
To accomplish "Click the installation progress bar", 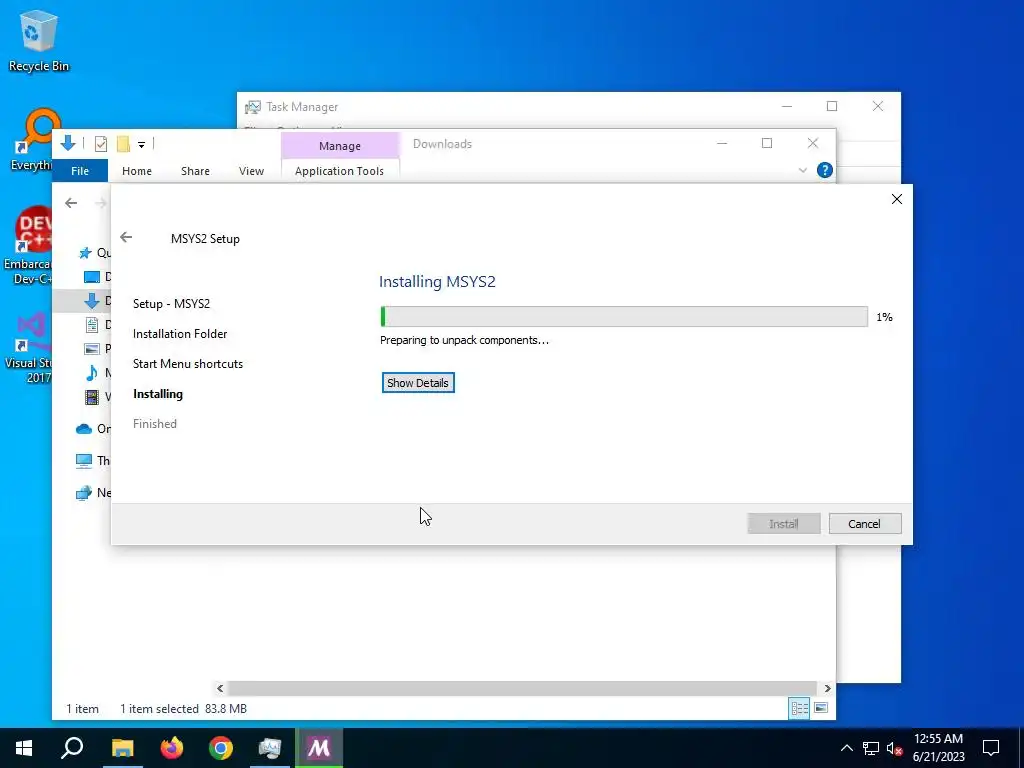I will pyautogui.click(x=624, y=317).
